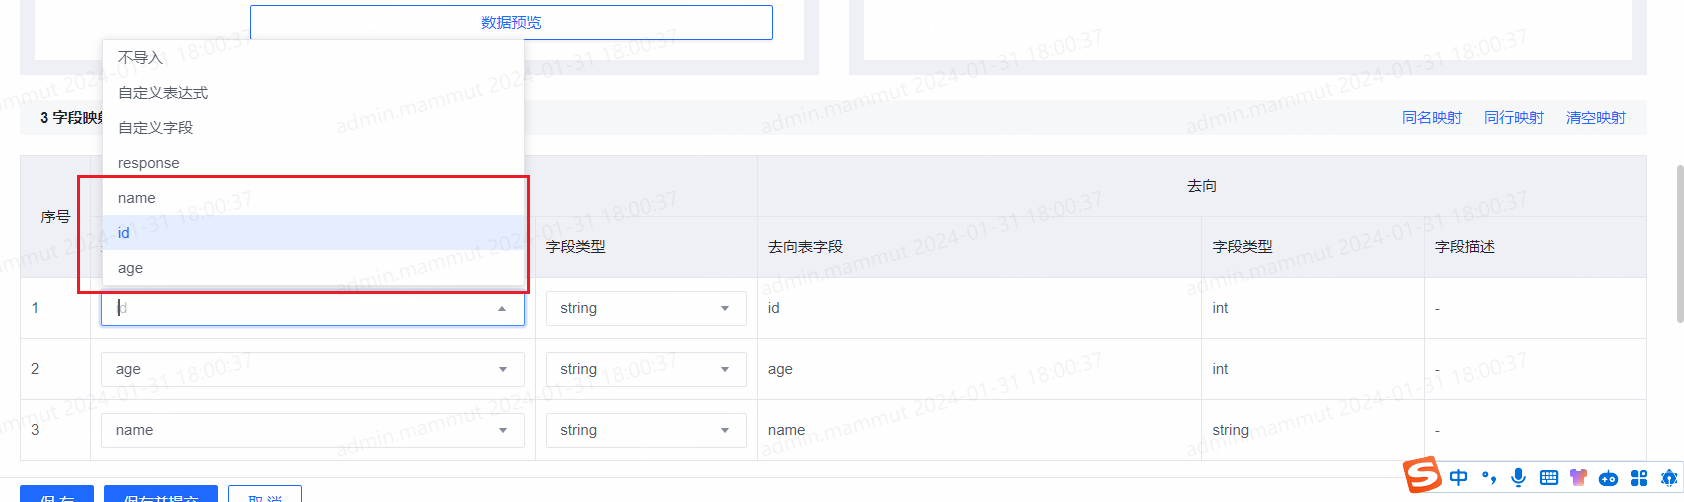
Task: Open Sogou AI assistant icon
Action: [x=1668, y=477]
